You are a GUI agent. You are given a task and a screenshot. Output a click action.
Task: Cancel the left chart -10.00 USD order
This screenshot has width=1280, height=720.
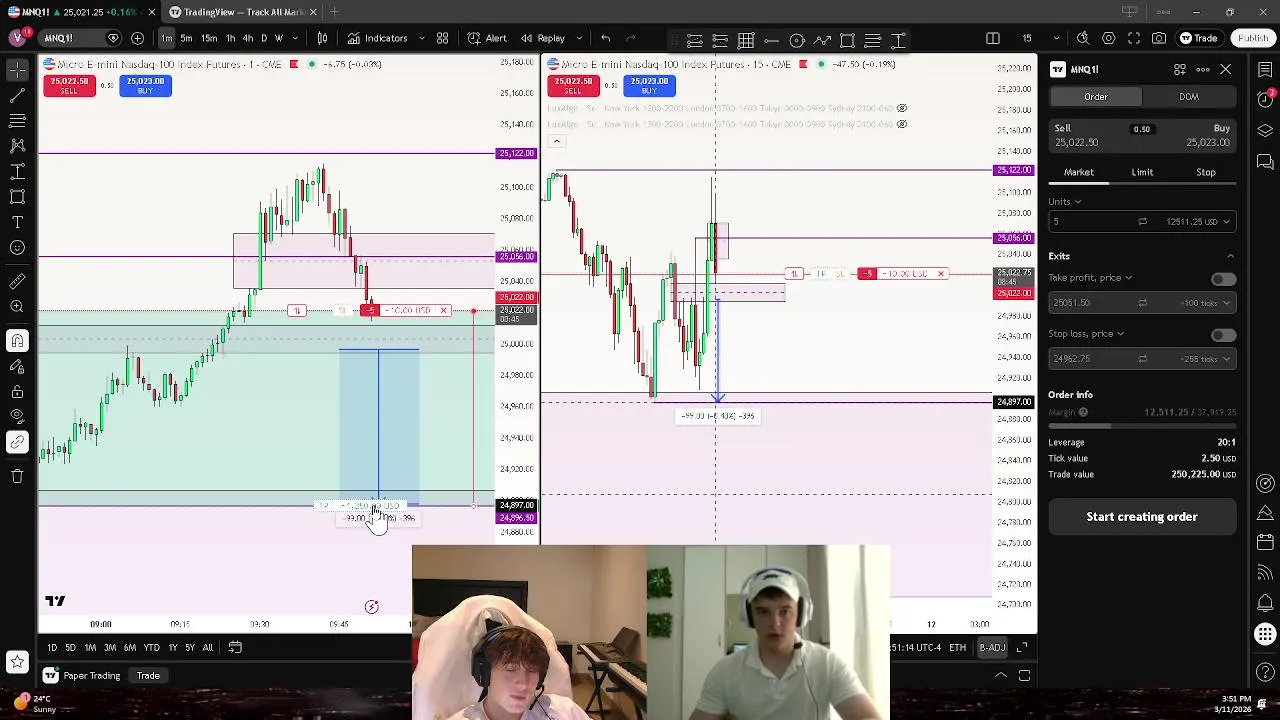coord(443,311)
